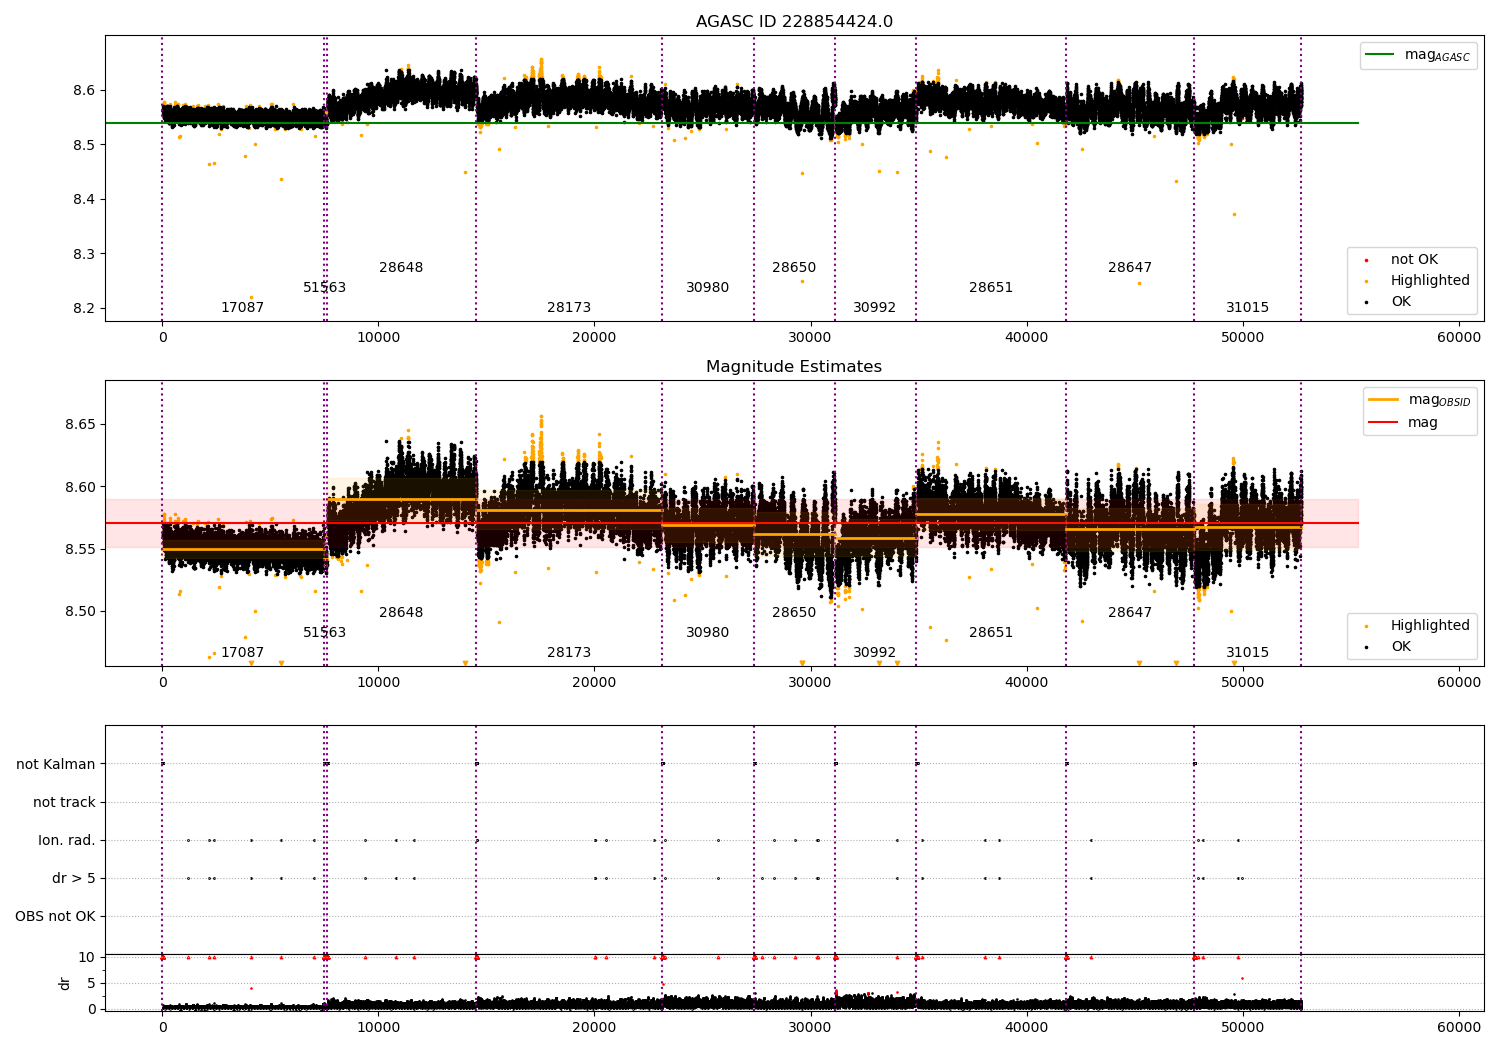Click OBSID label 28173 in top plot

tap(569, 308)
